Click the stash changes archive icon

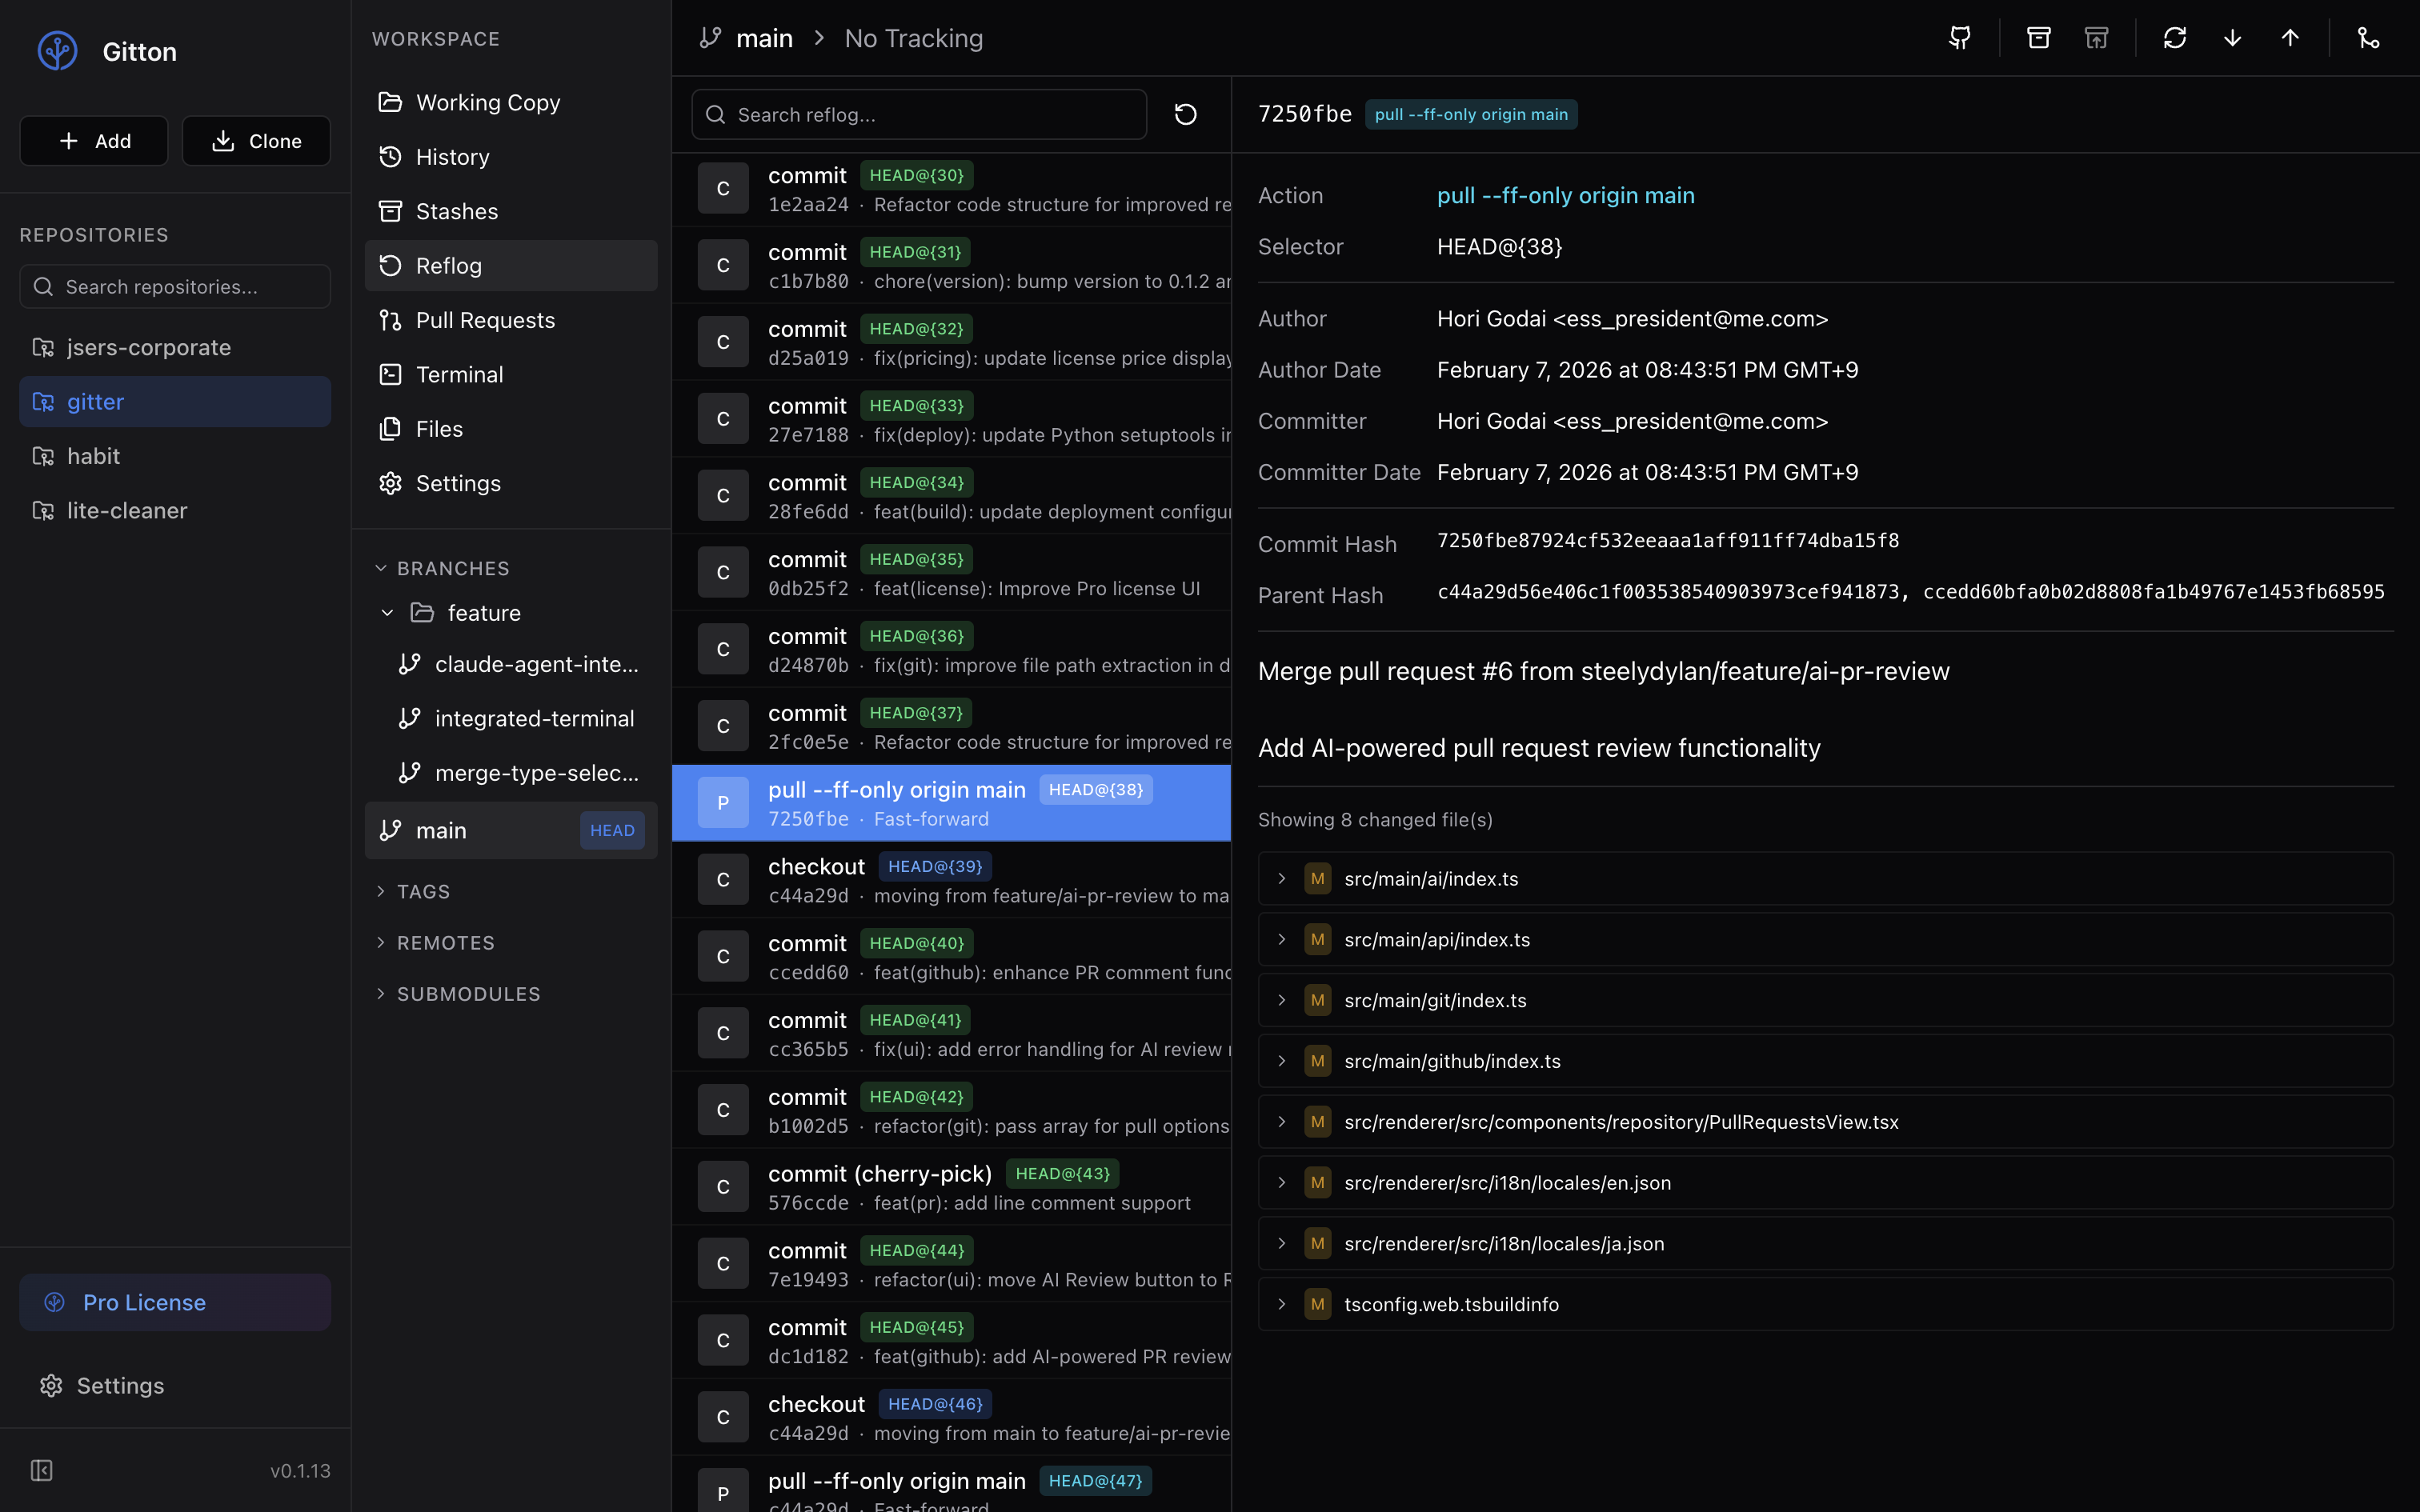pyautogui.click(x=2038, y=38)
